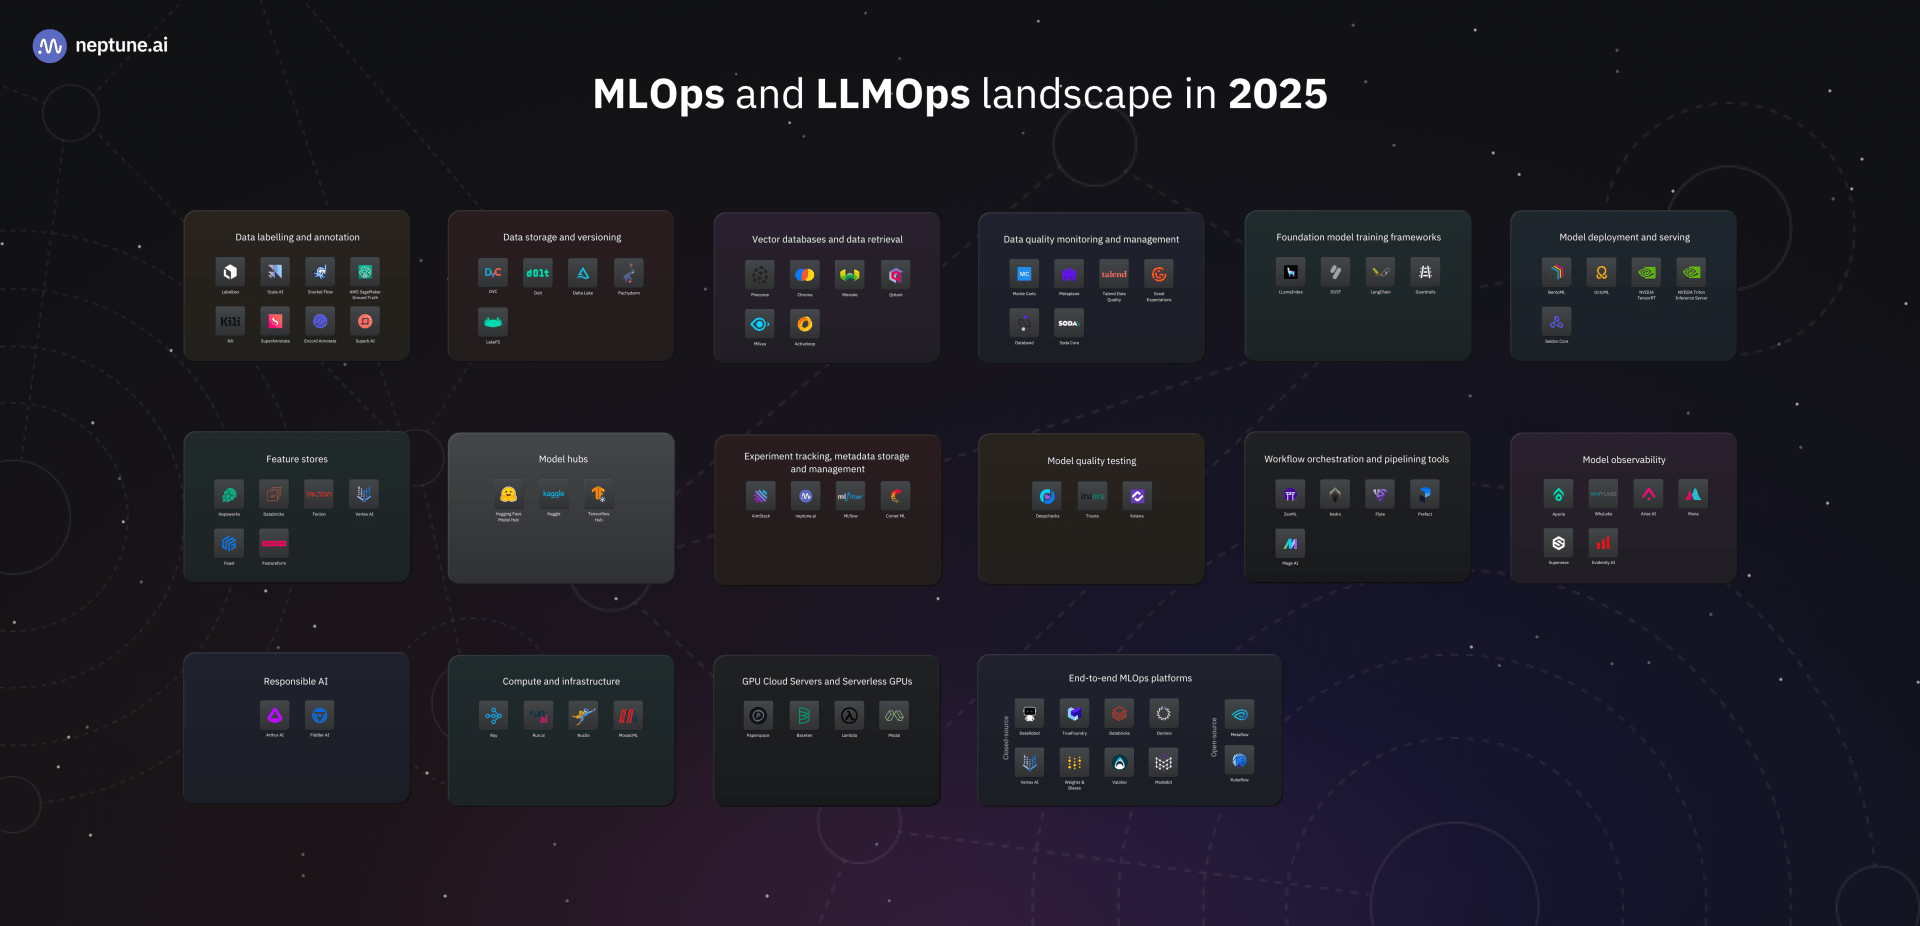
Task: Select the Tecton logo in Feature stores
Action: point(318,493)
